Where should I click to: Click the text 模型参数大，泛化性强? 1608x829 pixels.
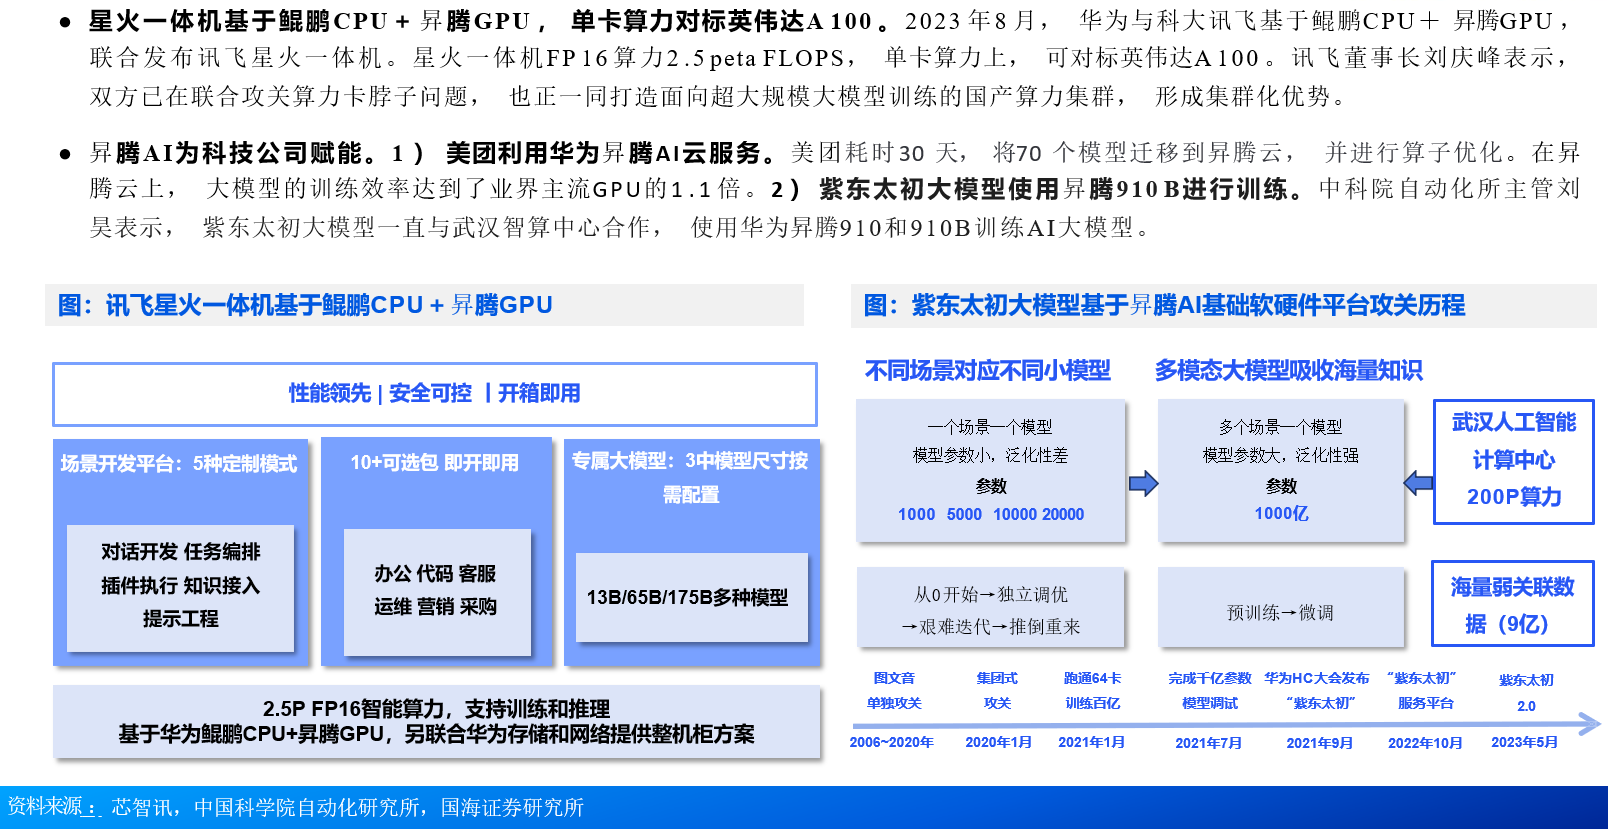point(1280,455)
